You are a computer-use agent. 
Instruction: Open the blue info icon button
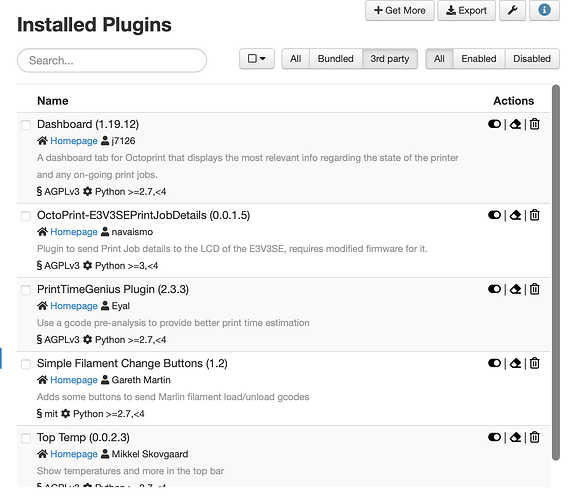(x=544, y=10)
